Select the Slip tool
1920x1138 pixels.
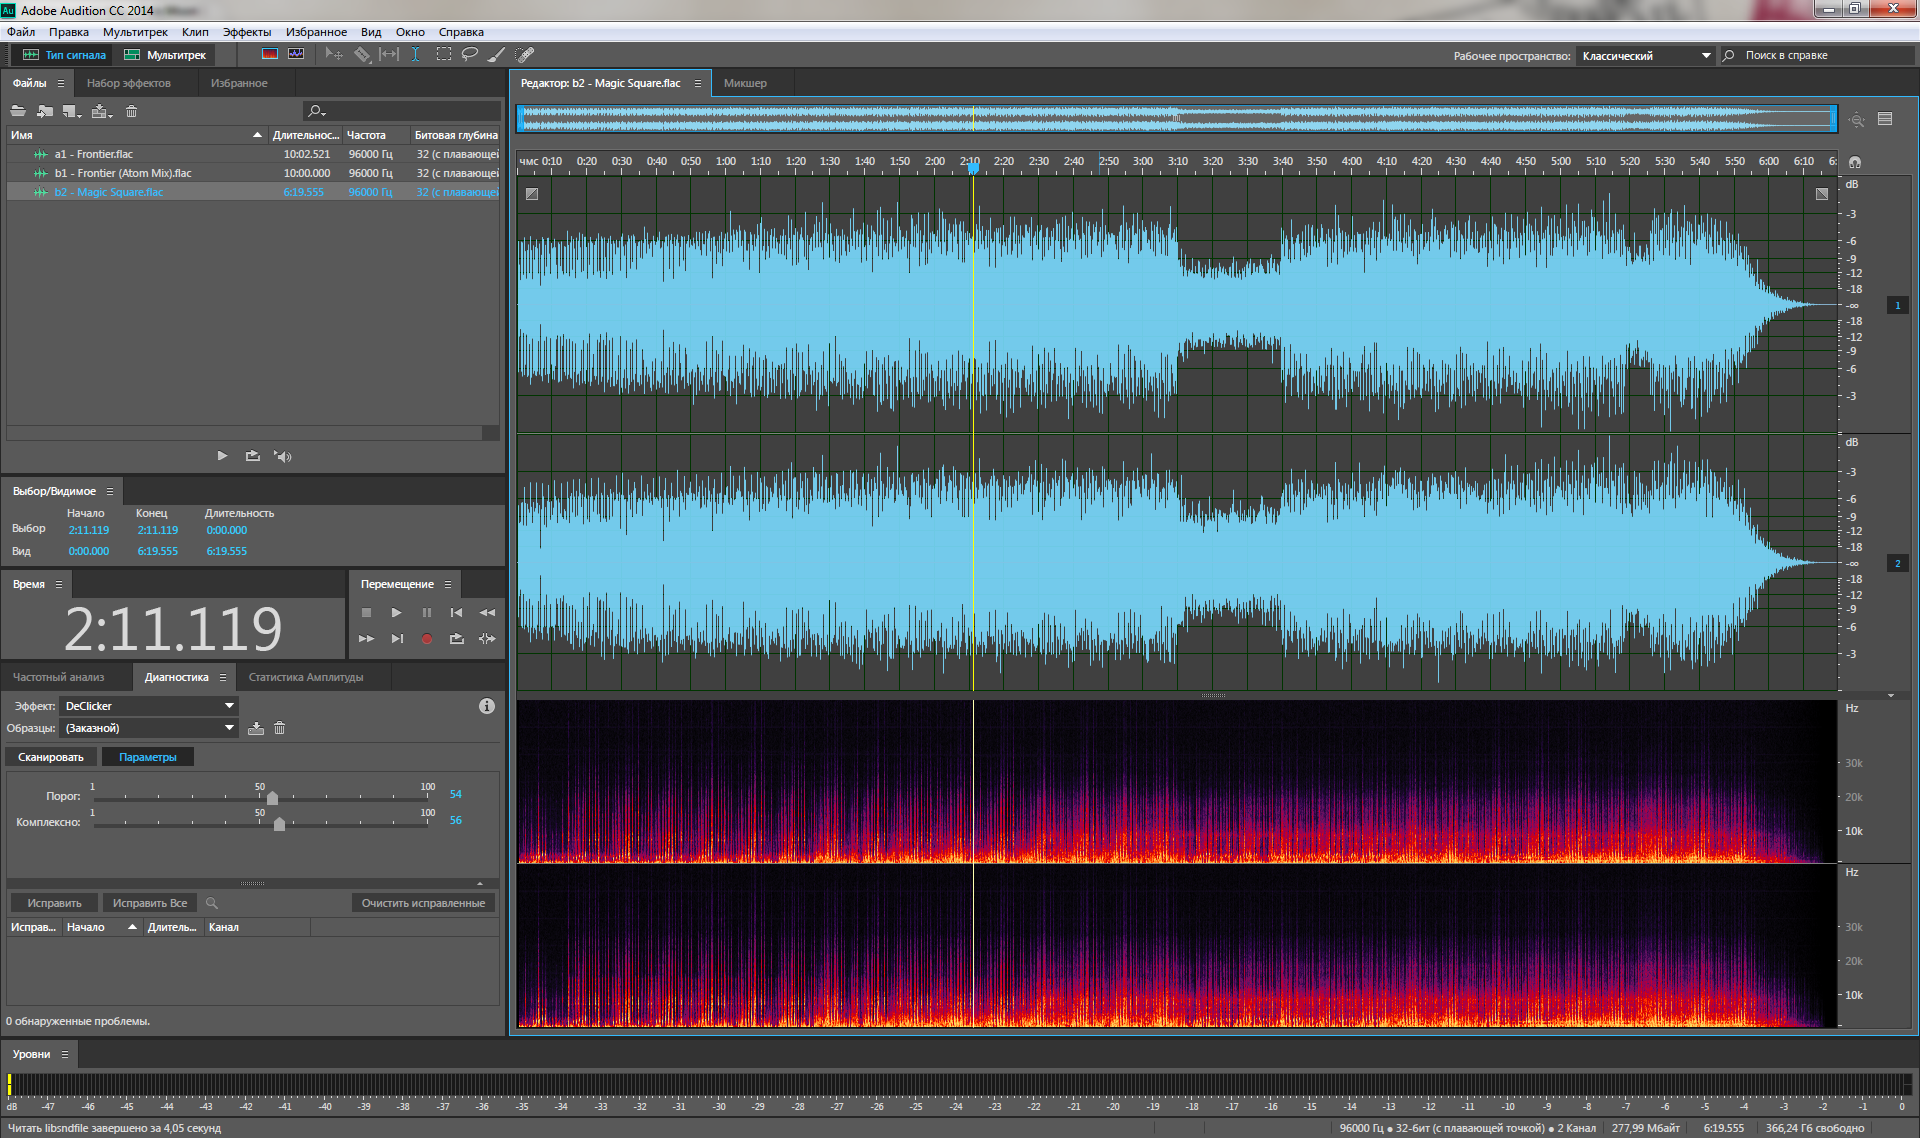(389, 54)
